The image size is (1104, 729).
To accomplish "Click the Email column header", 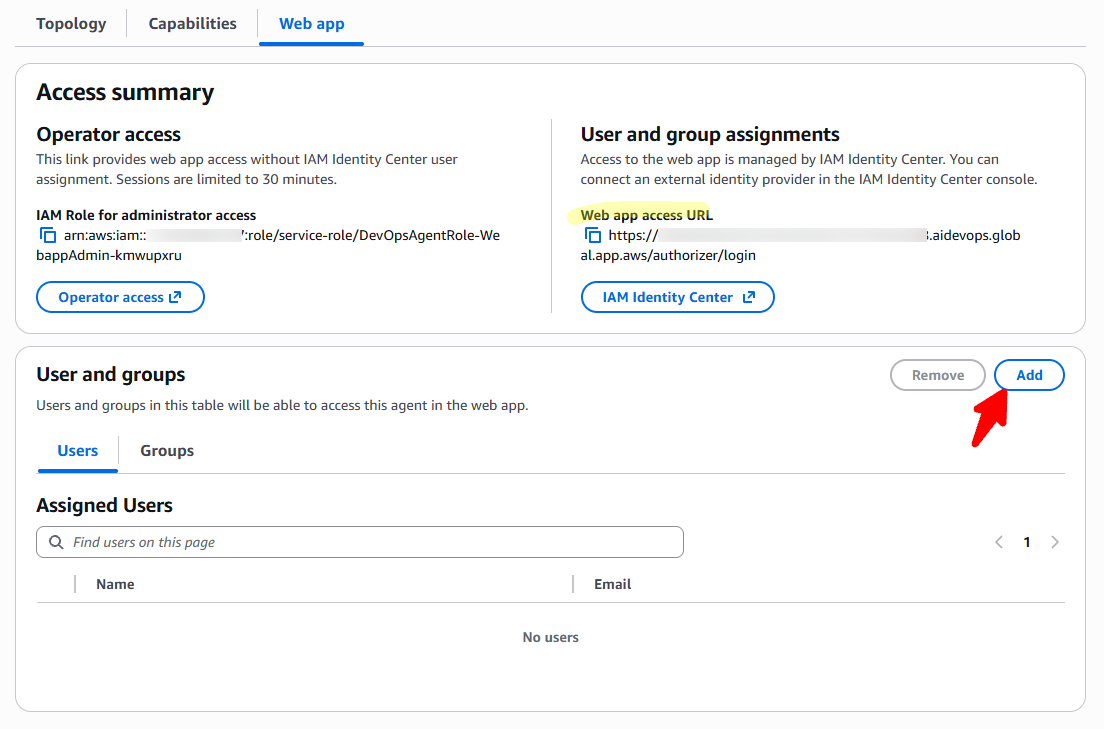I will coord(612,584).
